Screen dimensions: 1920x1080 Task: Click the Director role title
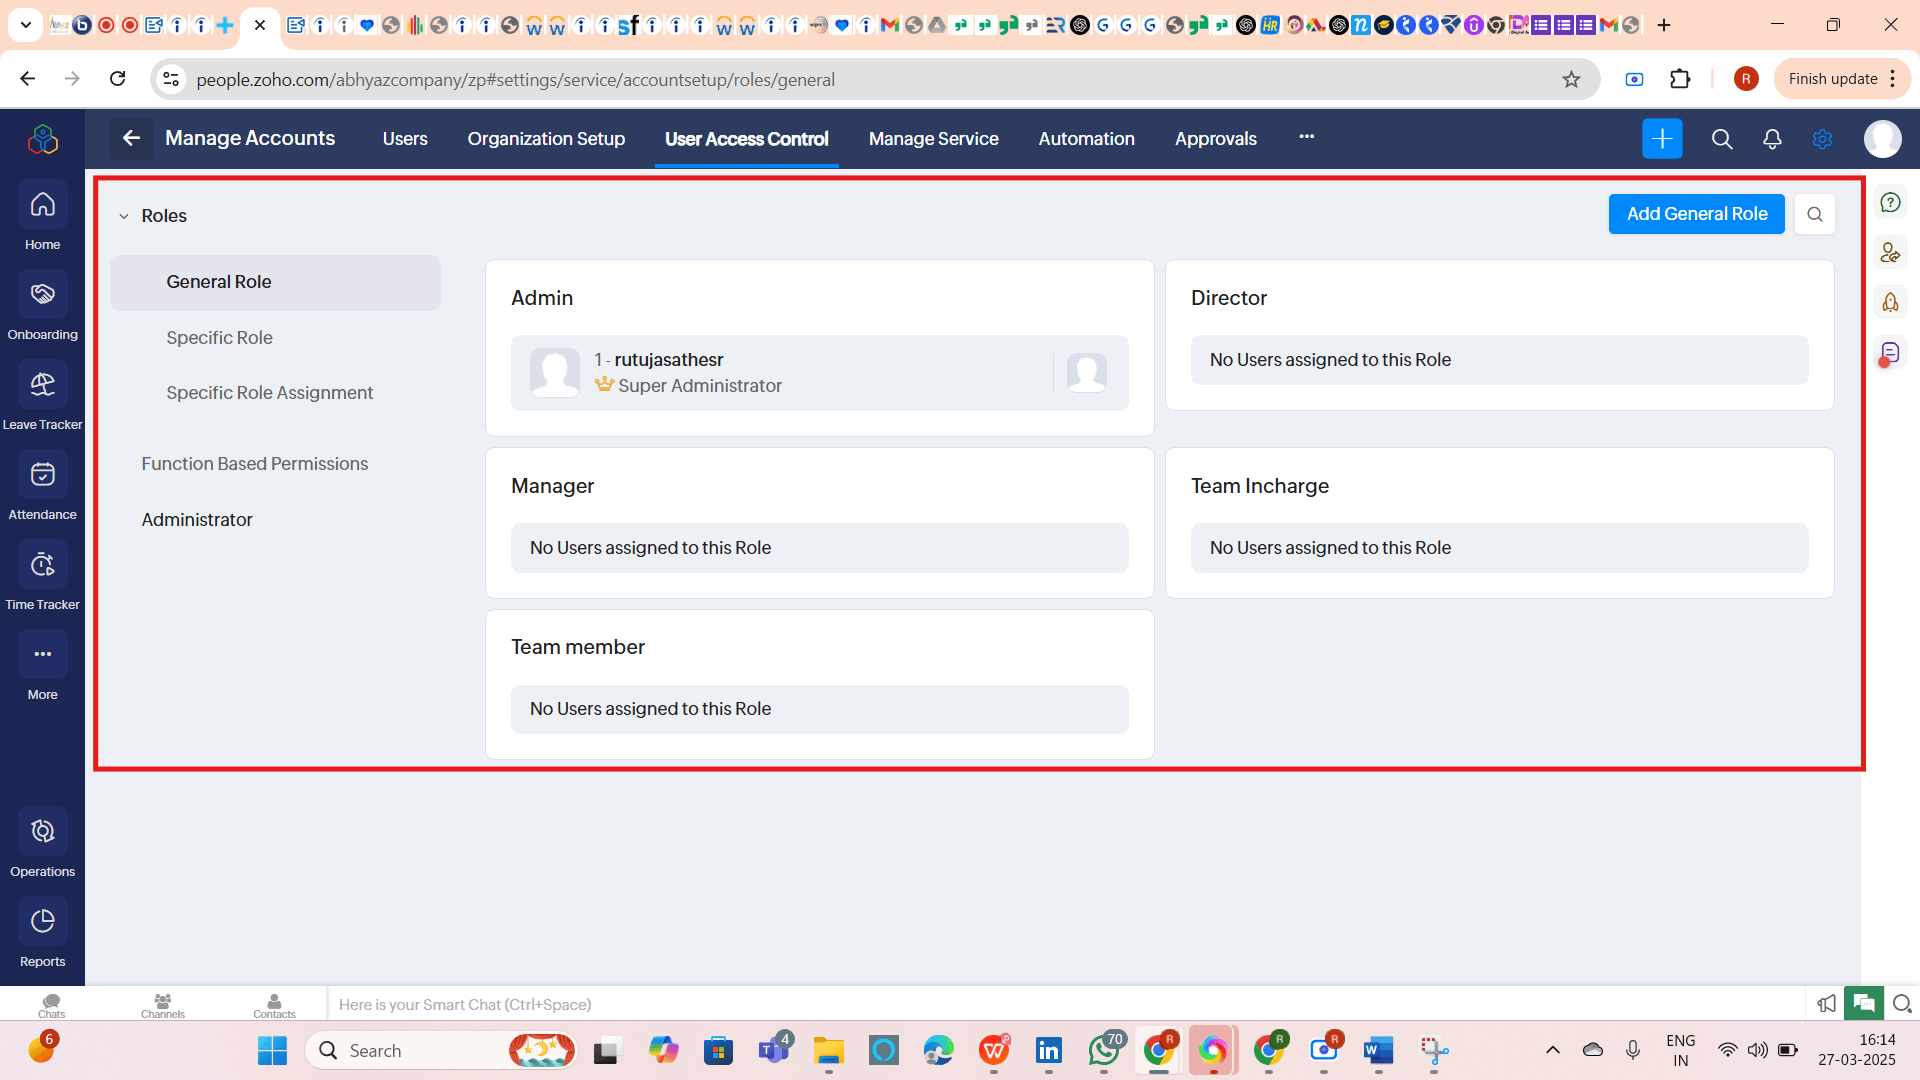click(x=1229, y=298)
